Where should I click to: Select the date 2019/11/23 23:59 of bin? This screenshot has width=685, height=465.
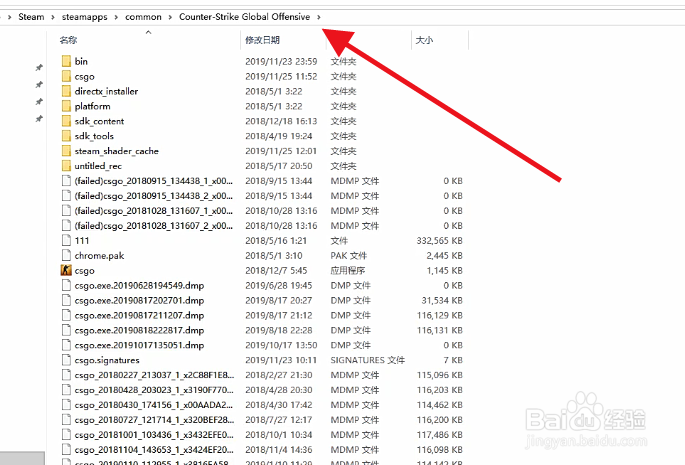pyautogui.click(x=281, y=61)
